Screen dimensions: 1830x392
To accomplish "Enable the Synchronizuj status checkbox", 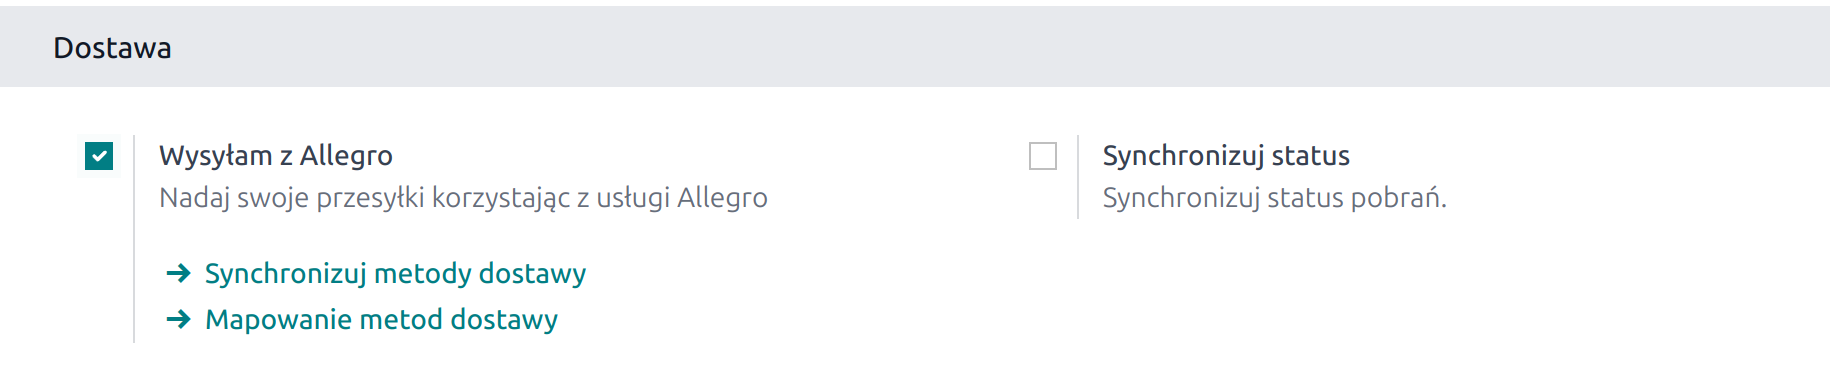I will pyautogui.click(x=1043, y=156).
